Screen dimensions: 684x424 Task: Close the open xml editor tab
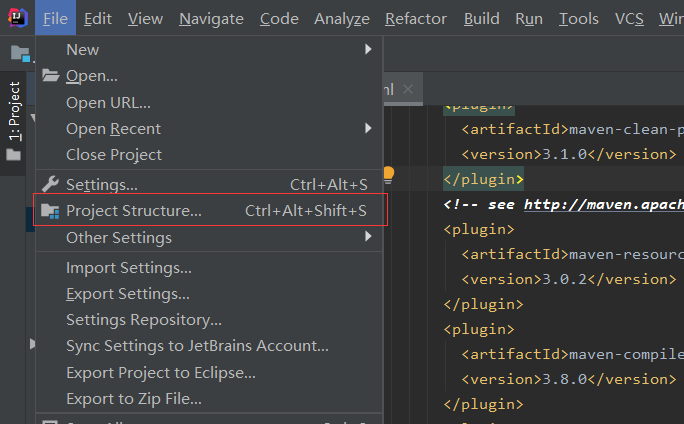[407, 89]
